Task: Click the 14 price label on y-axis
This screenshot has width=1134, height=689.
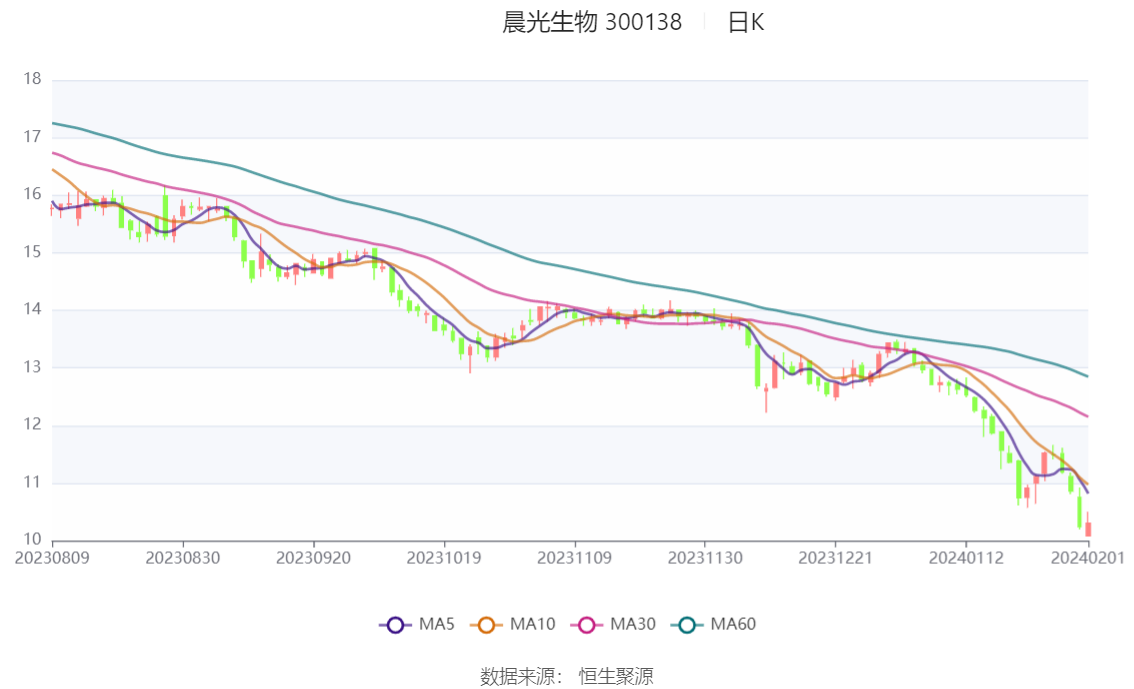Action: tap(32, 310)
